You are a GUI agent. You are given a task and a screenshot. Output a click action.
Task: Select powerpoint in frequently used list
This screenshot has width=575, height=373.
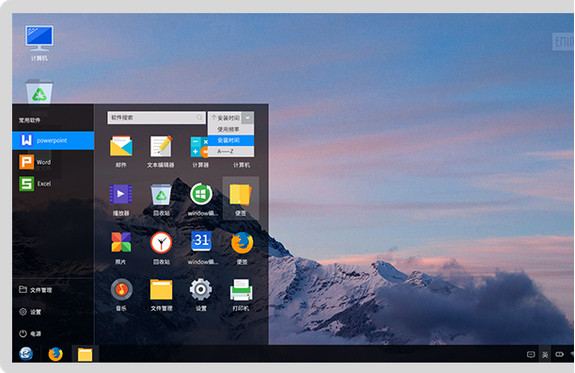(x=53, y=140)
